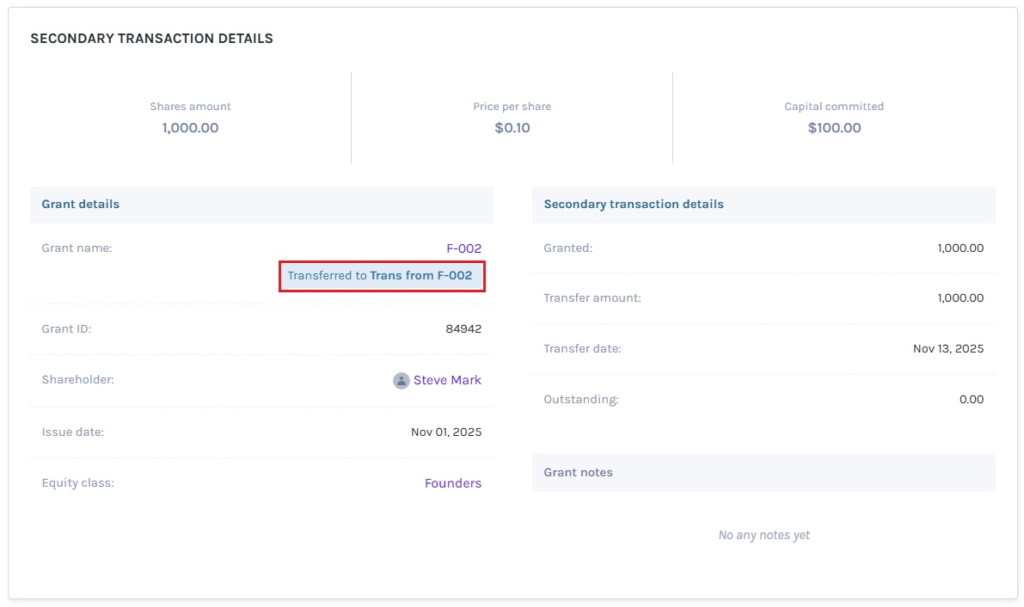Click the Price per share $0.10 value
Image resolution: width=1024 pixels, height=607 pixels.
(512, 128)
